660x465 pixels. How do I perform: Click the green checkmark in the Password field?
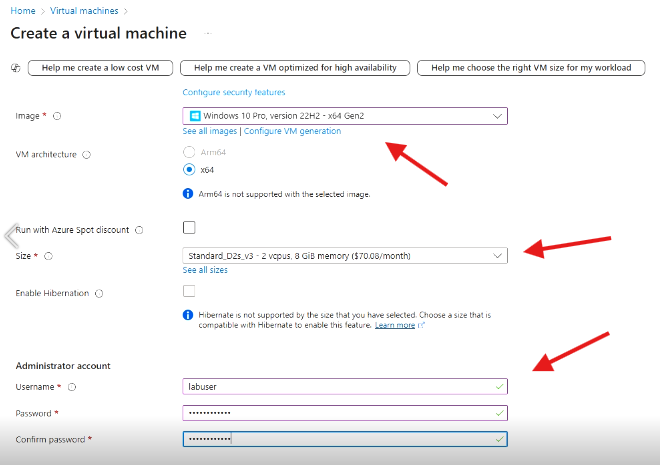coord(499,413)
